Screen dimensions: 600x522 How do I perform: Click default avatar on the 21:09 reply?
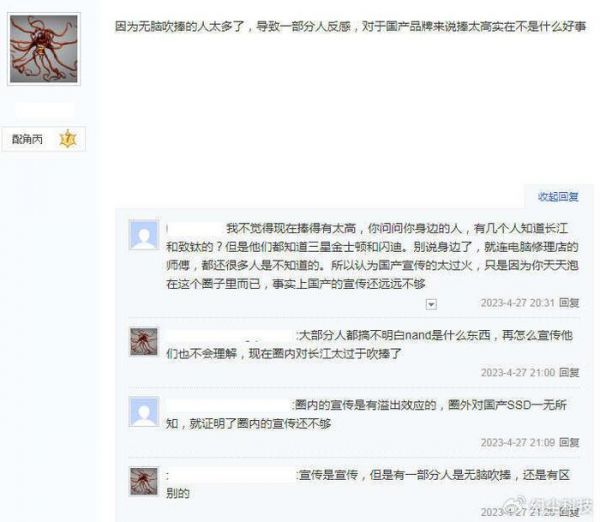click(x=144, y=412)
